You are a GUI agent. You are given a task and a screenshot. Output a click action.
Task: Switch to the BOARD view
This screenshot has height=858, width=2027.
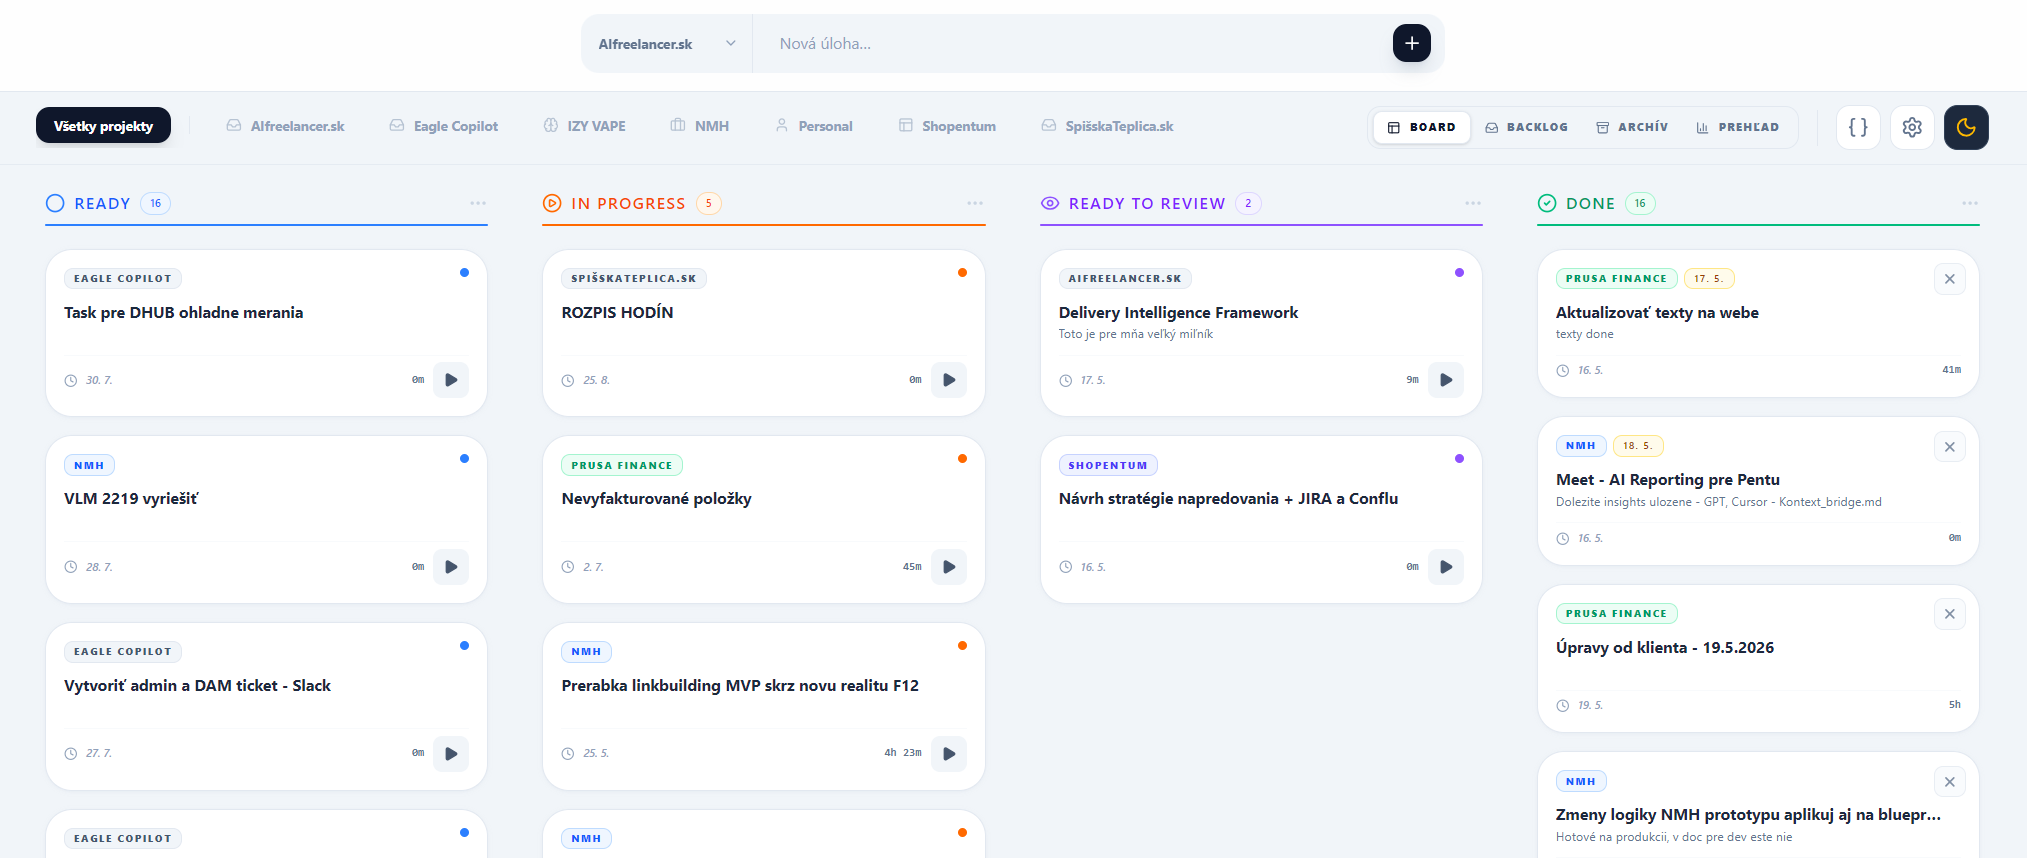coord(1421,127)
